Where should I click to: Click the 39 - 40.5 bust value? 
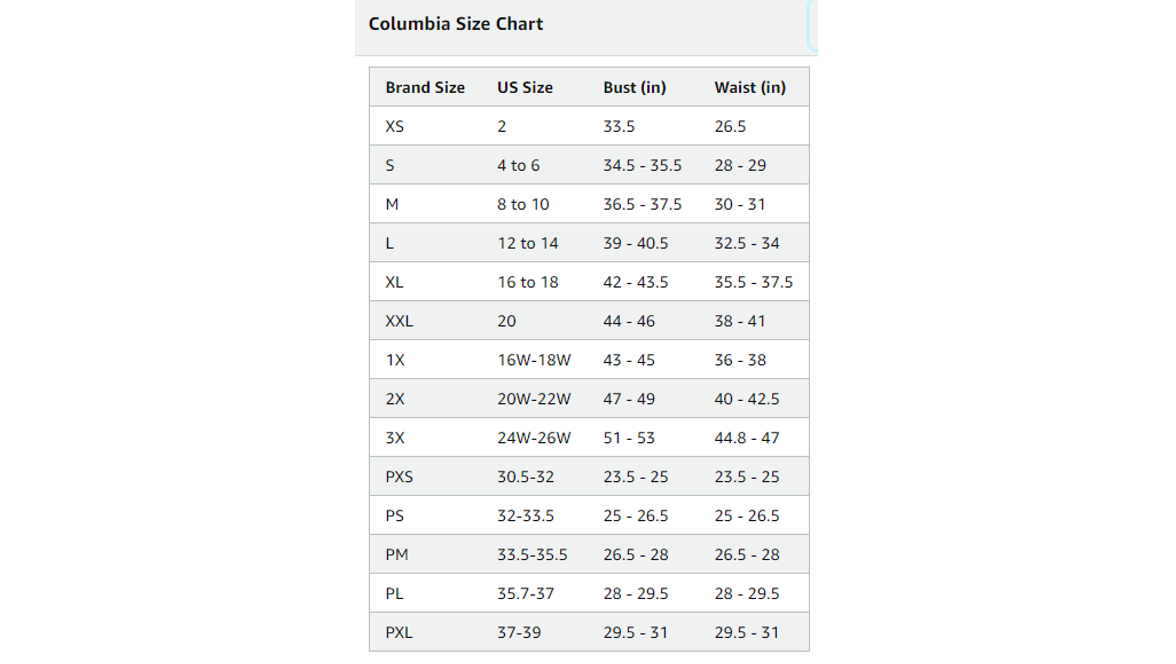click(635, 244)
